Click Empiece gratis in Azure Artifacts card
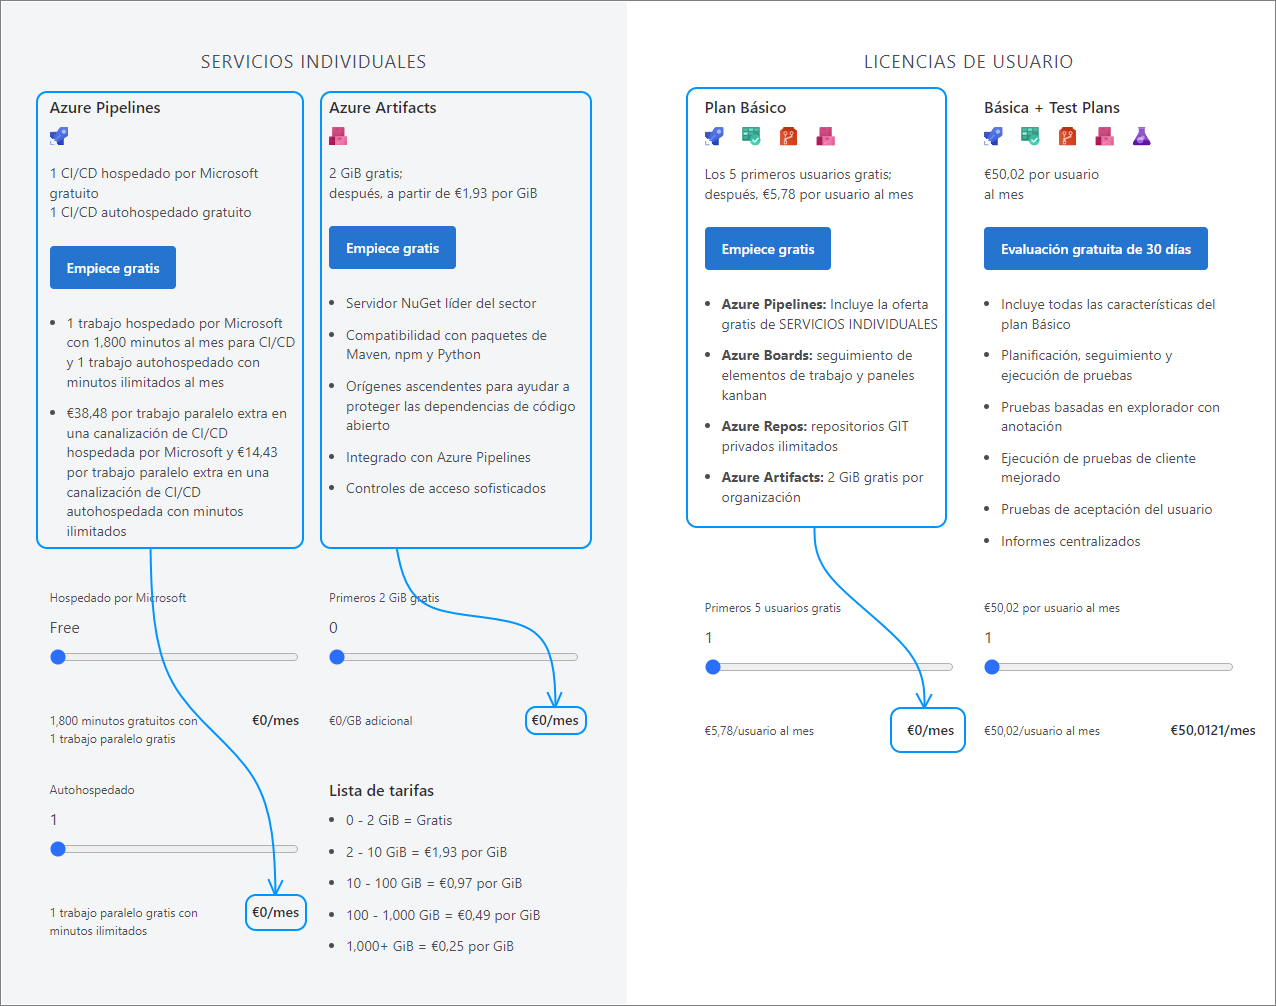The image size is (1276, 1006). (x=392, y=248)
